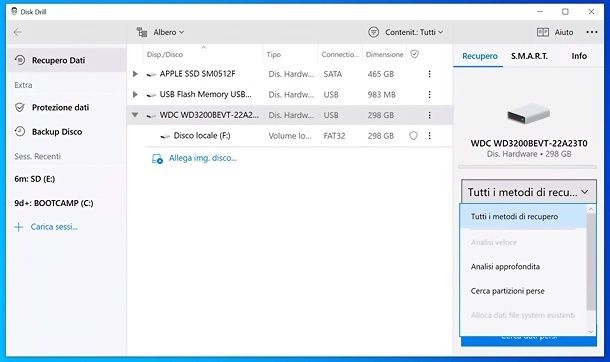
Task: Go back with the arrow icon
Action: click(x=18, y=32)
